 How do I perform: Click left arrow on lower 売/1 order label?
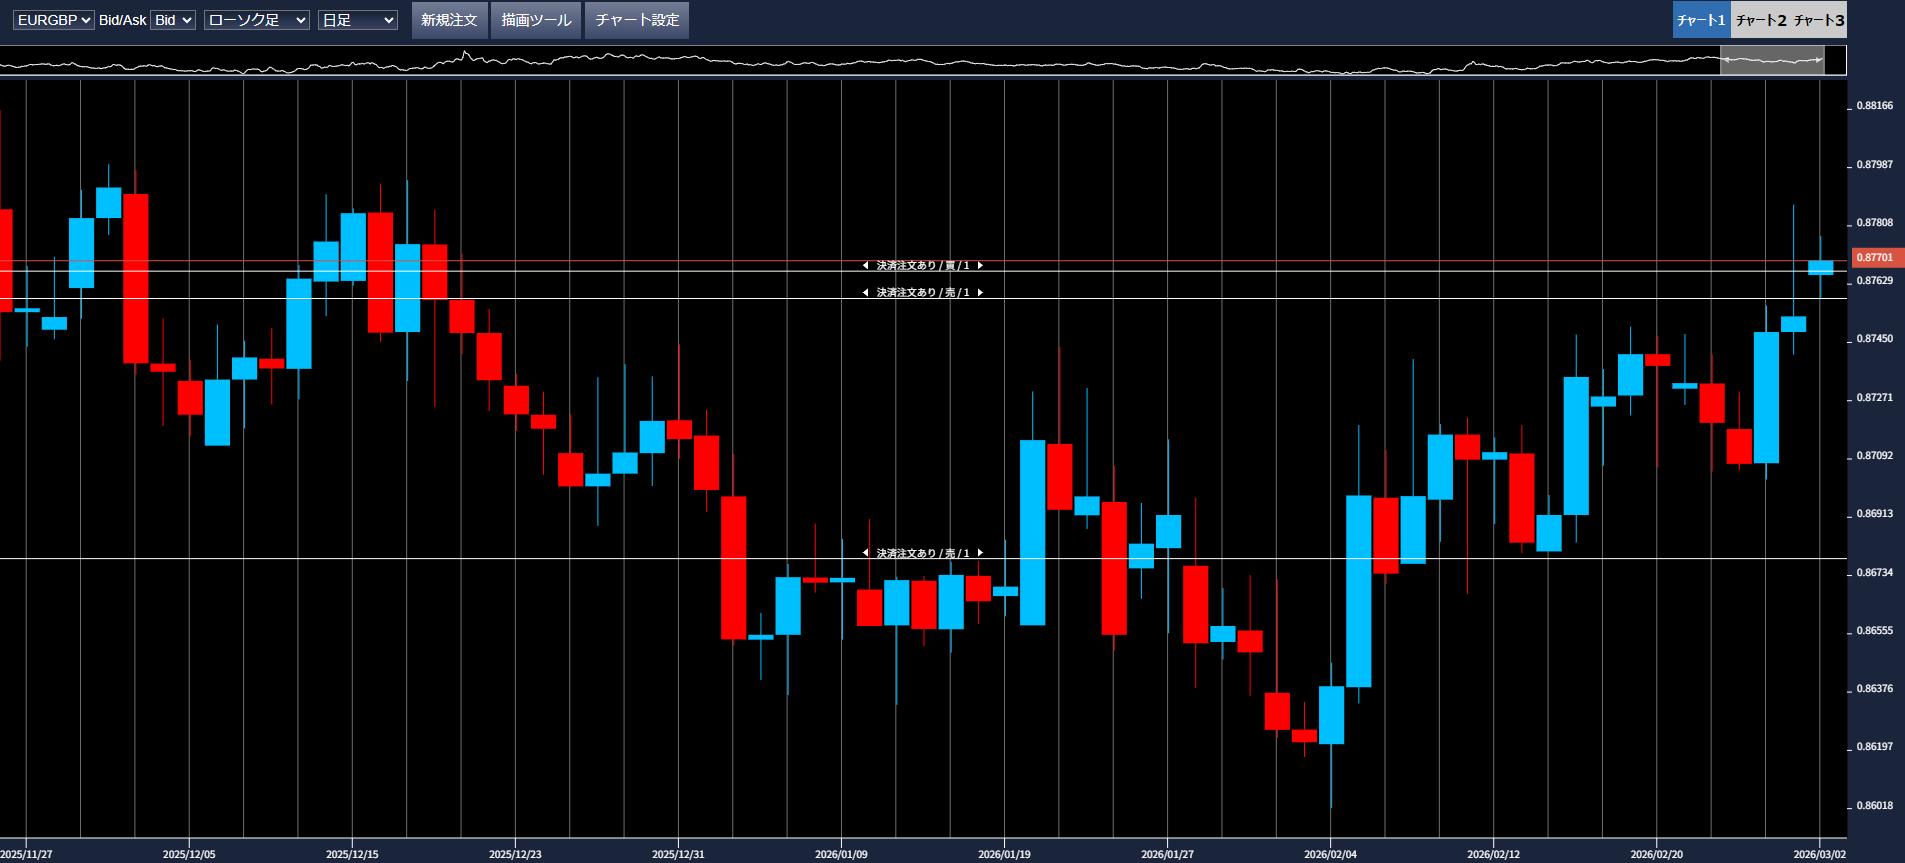(865, 553)
